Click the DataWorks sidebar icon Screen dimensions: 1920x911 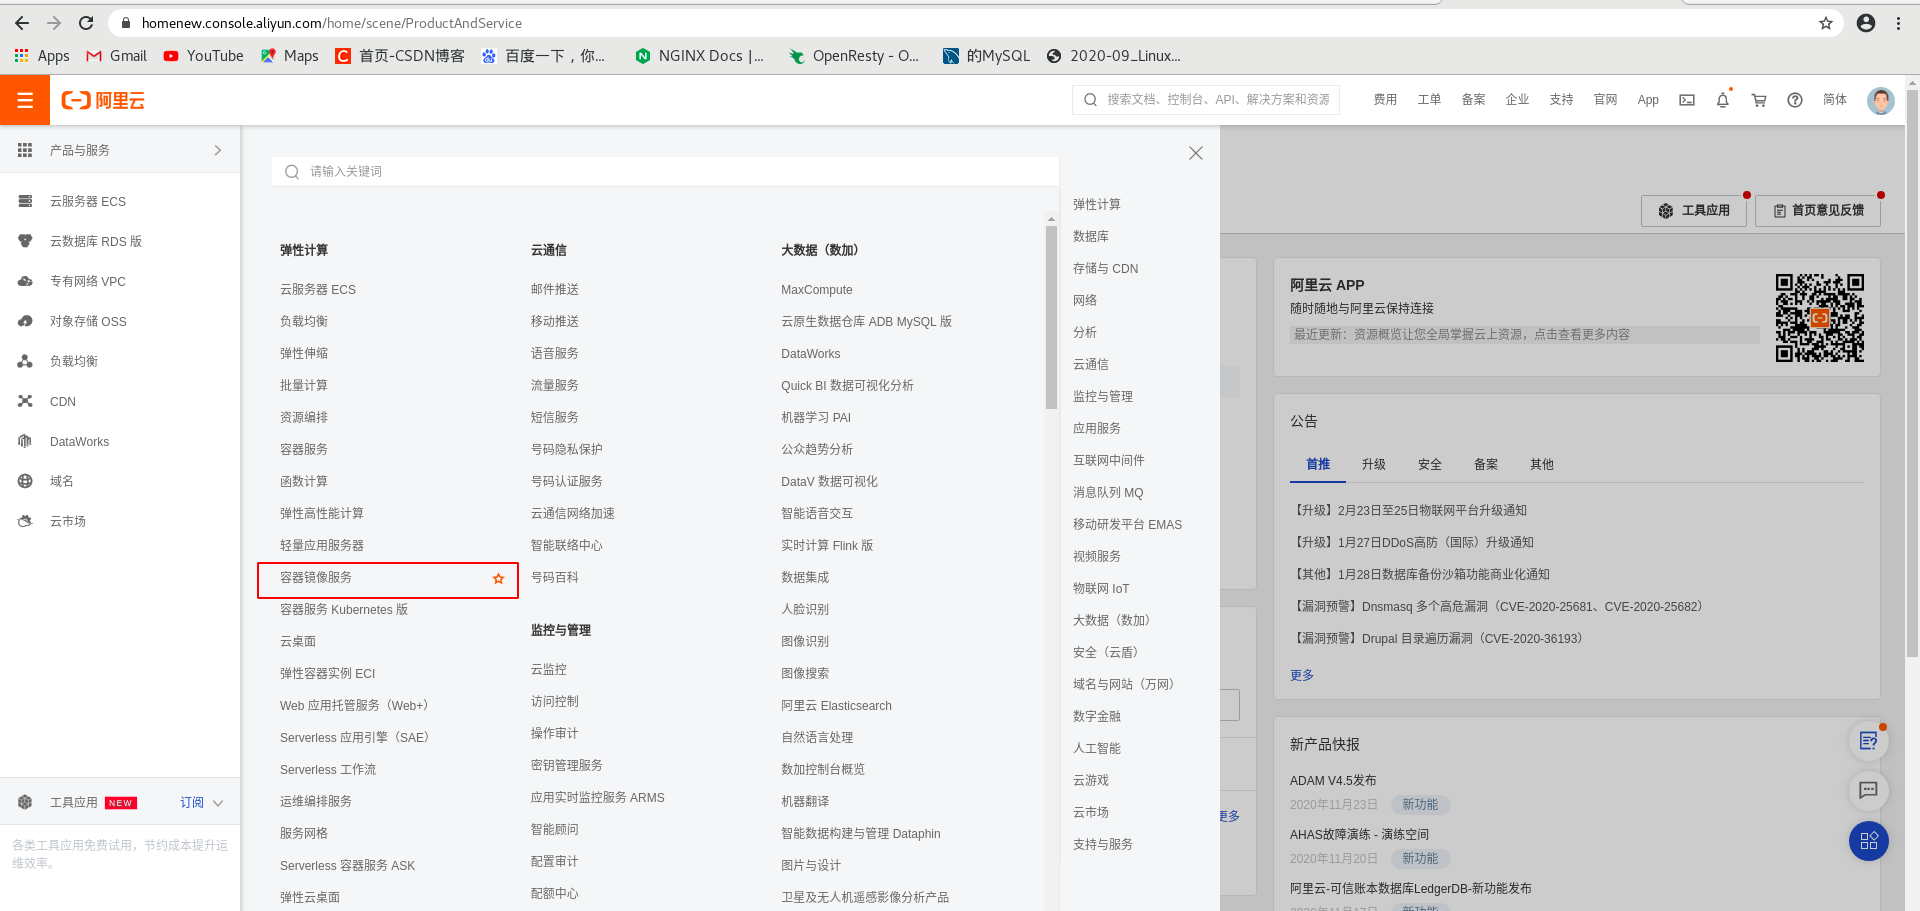click(x=25, y=441)
